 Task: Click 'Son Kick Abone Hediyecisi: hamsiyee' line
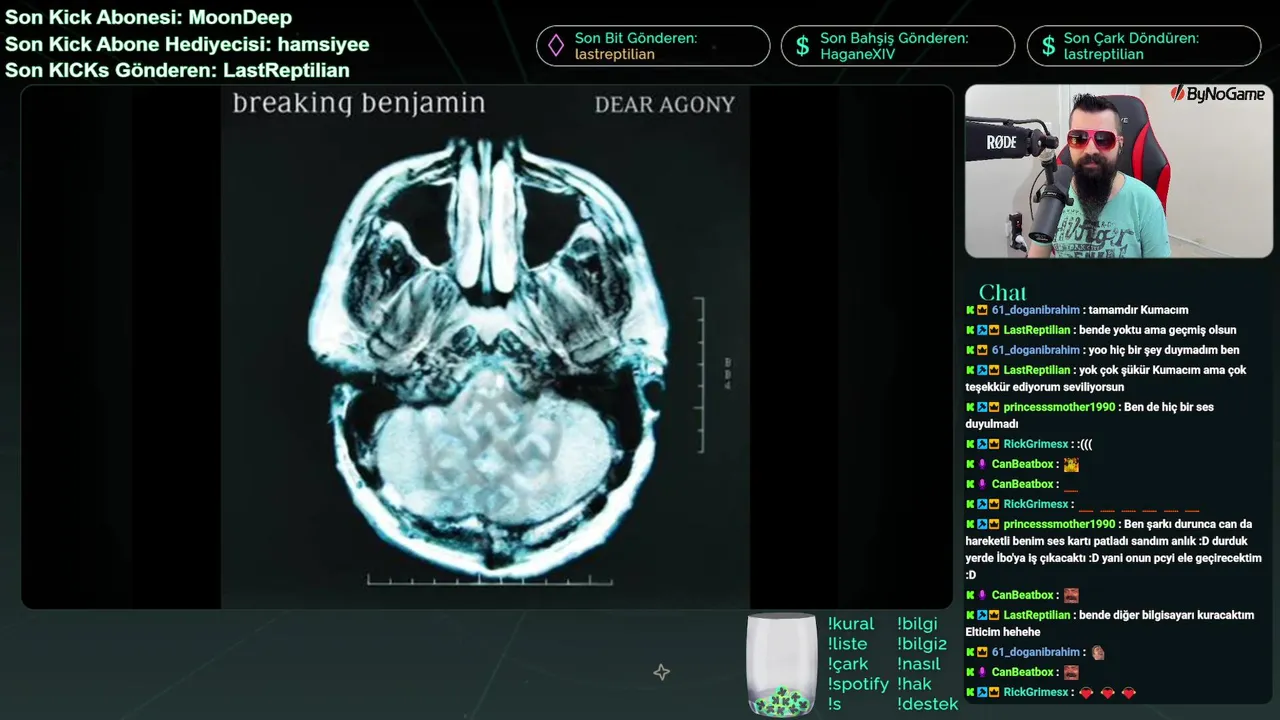187,45
